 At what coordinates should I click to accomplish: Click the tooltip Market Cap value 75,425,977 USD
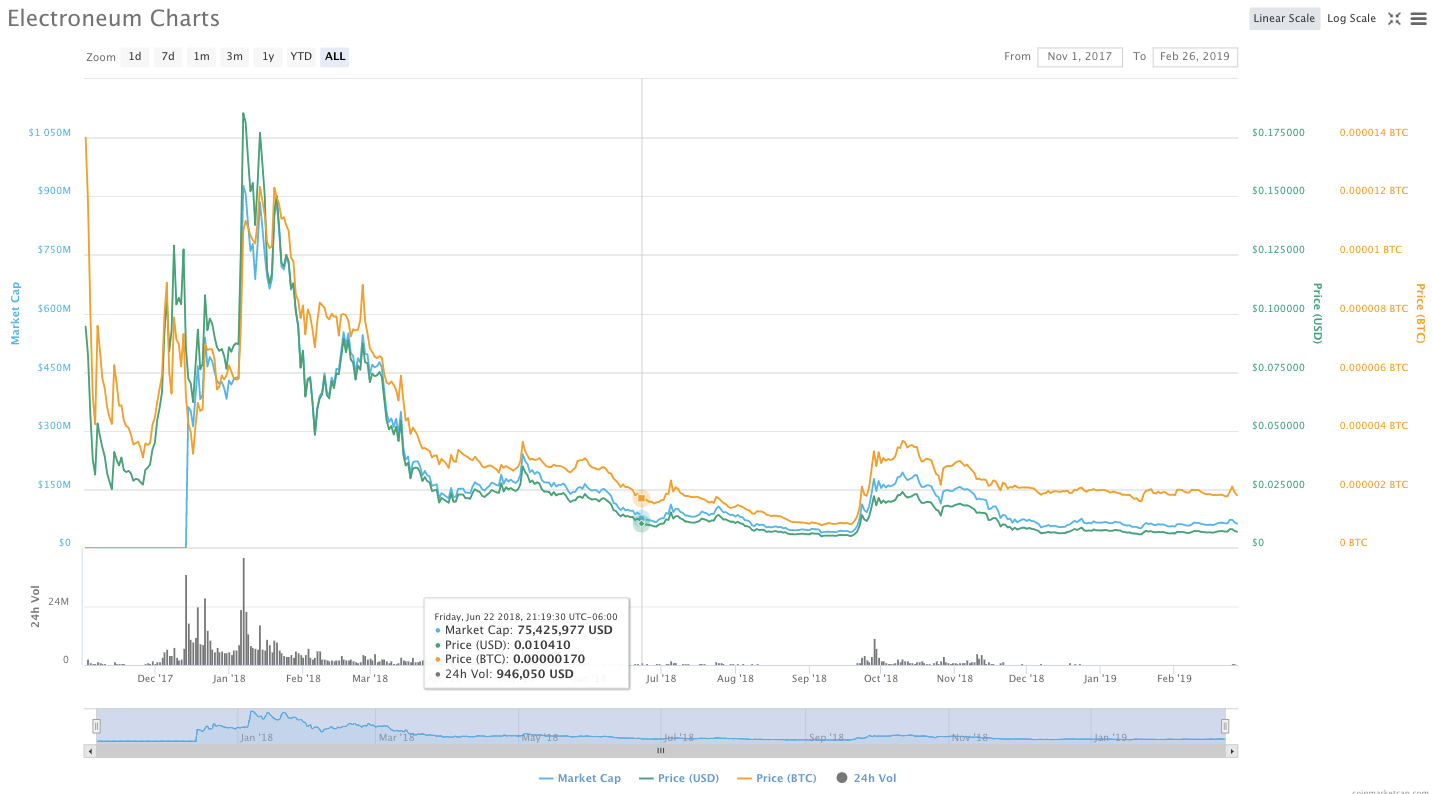(565, 630)
